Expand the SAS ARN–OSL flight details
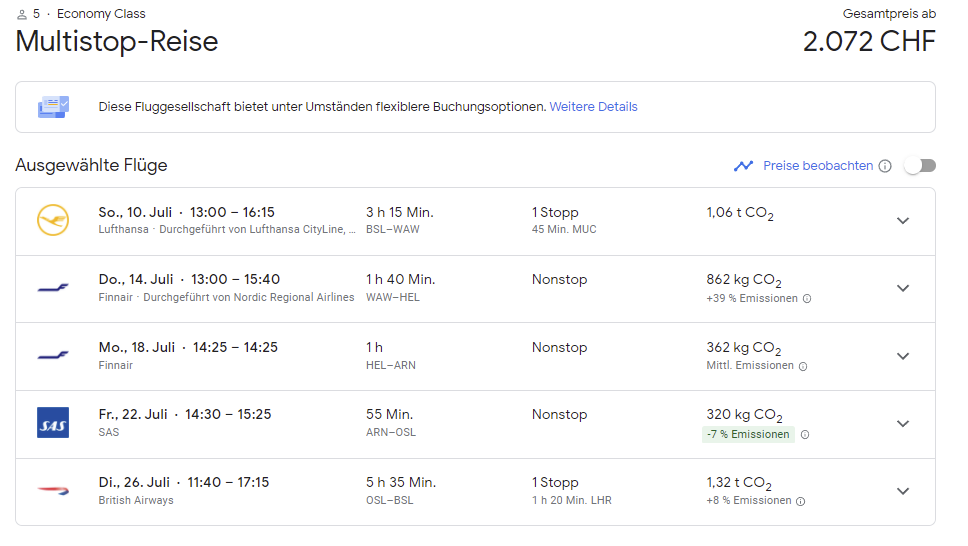 click(903, 423)
